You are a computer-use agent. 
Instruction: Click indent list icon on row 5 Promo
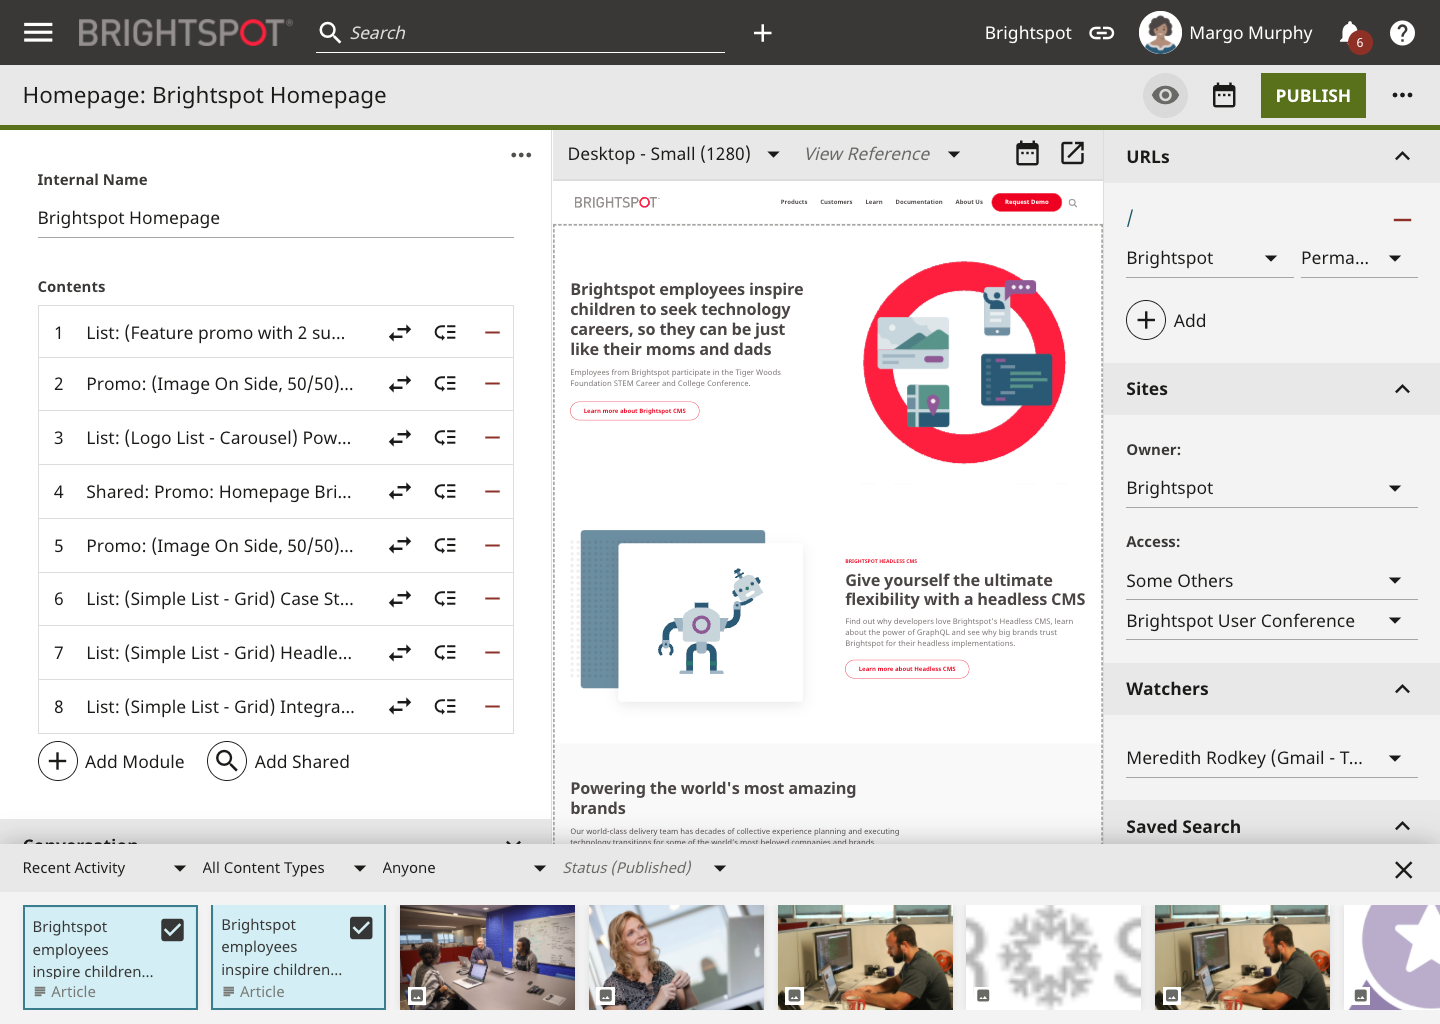point(445,546)
